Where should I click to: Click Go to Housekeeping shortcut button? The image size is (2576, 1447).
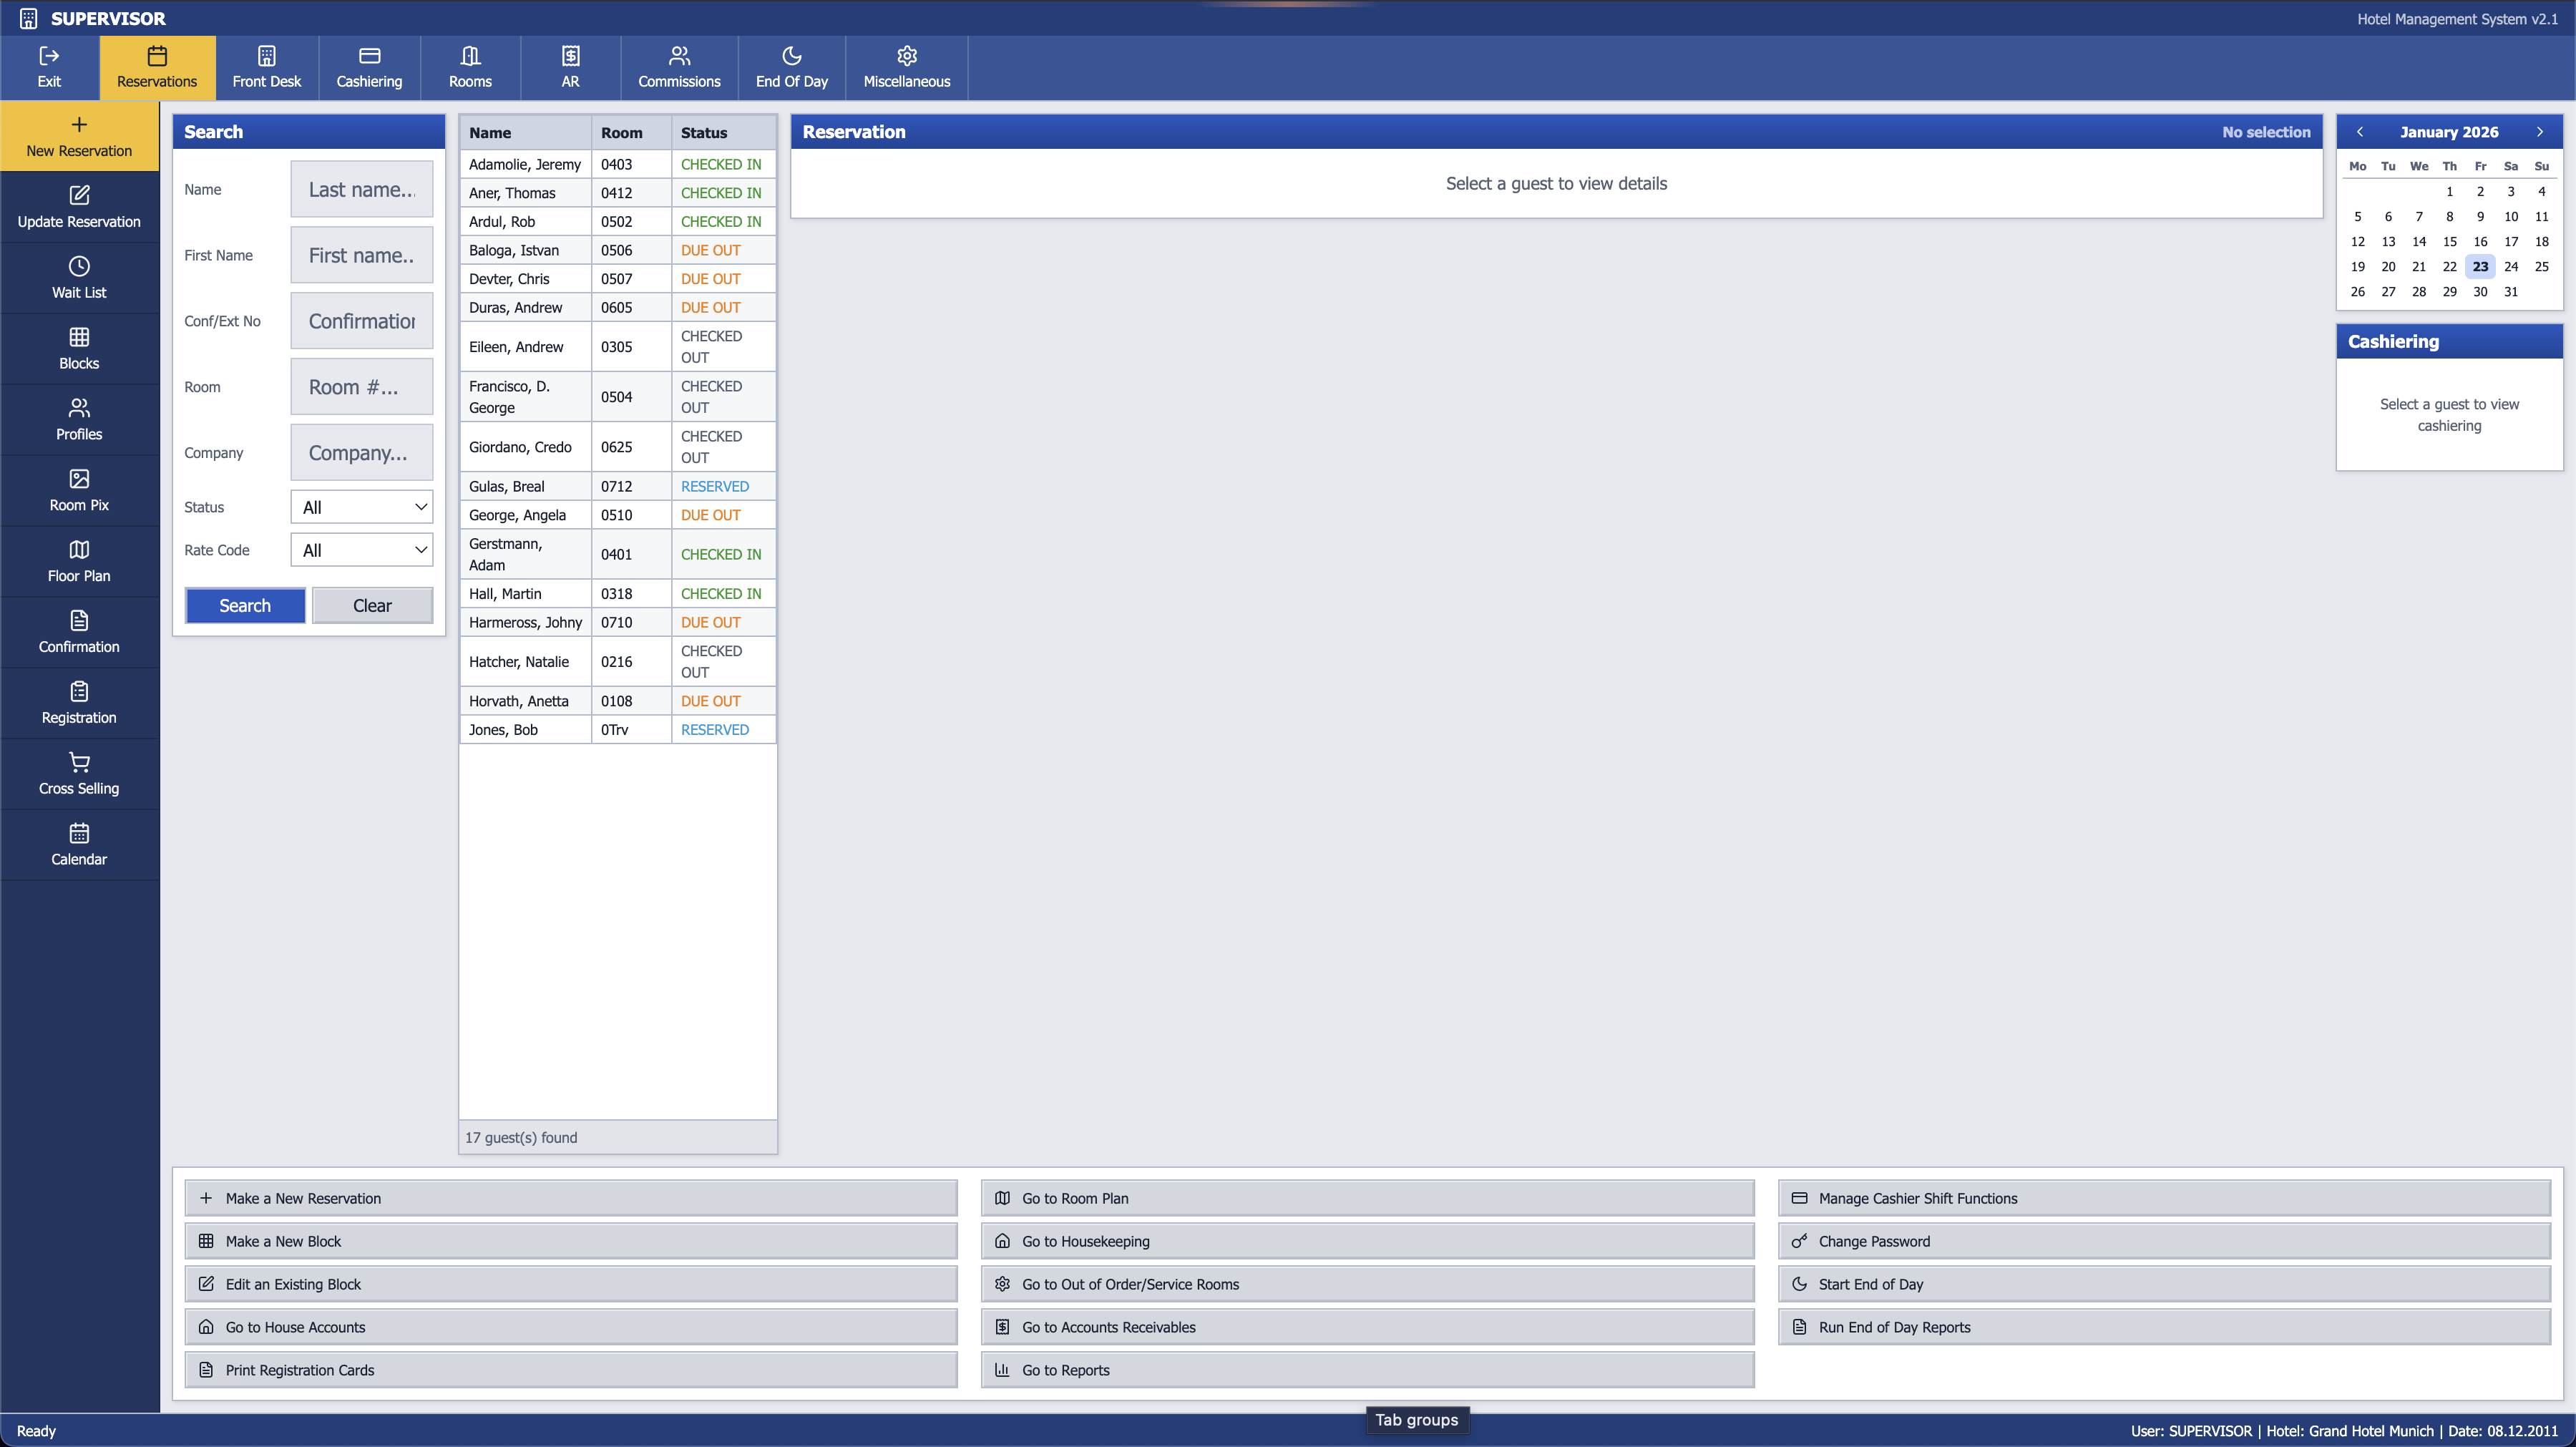pos(1367,1241)
